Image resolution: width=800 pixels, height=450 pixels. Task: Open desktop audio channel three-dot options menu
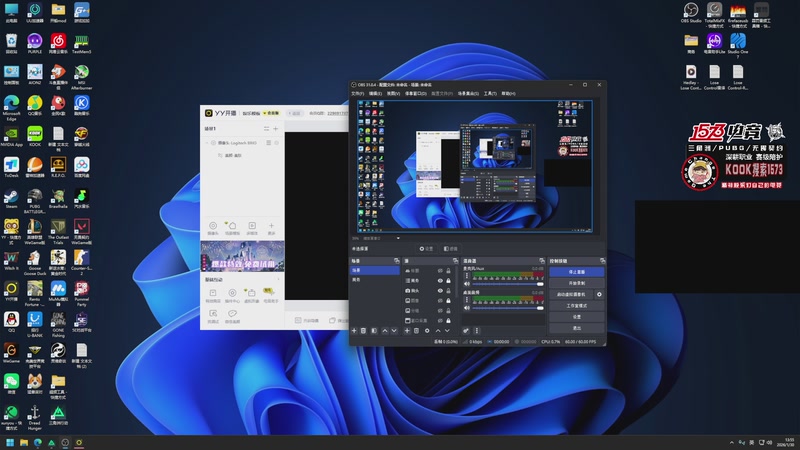point(466,299)
